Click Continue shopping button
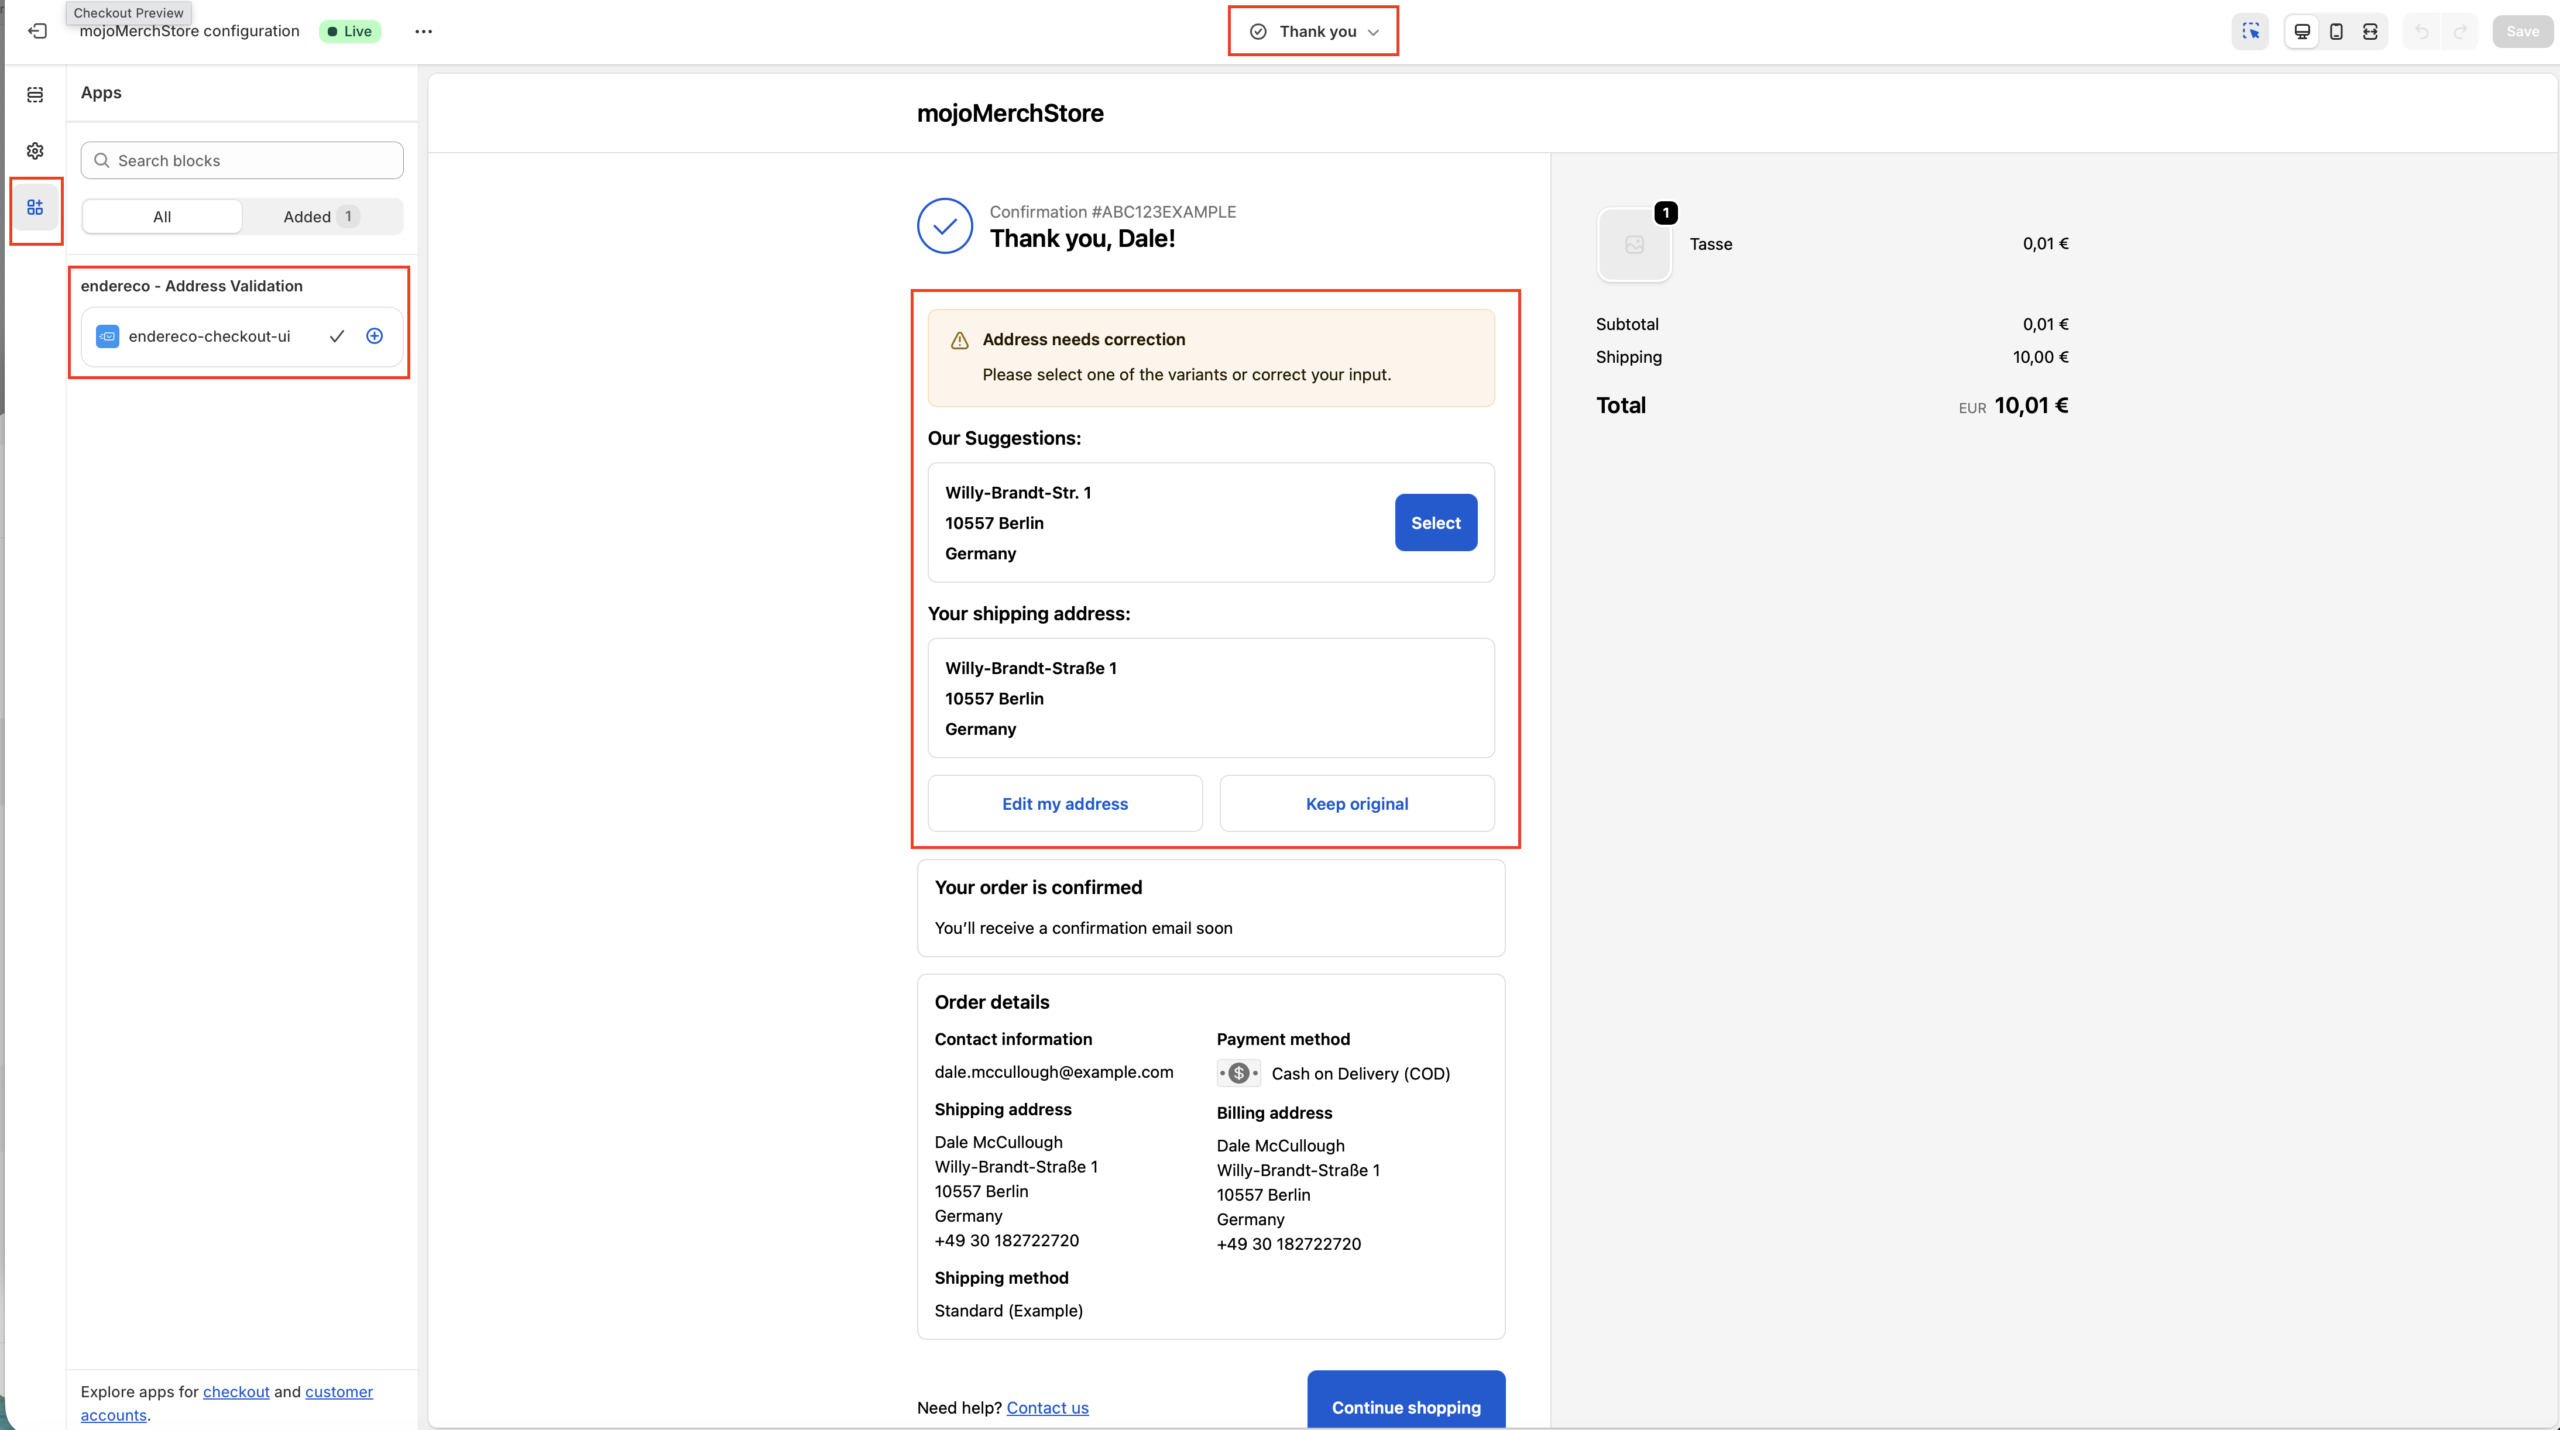Screen dimensions: 2560x1430 (x=1406, y=1400)
